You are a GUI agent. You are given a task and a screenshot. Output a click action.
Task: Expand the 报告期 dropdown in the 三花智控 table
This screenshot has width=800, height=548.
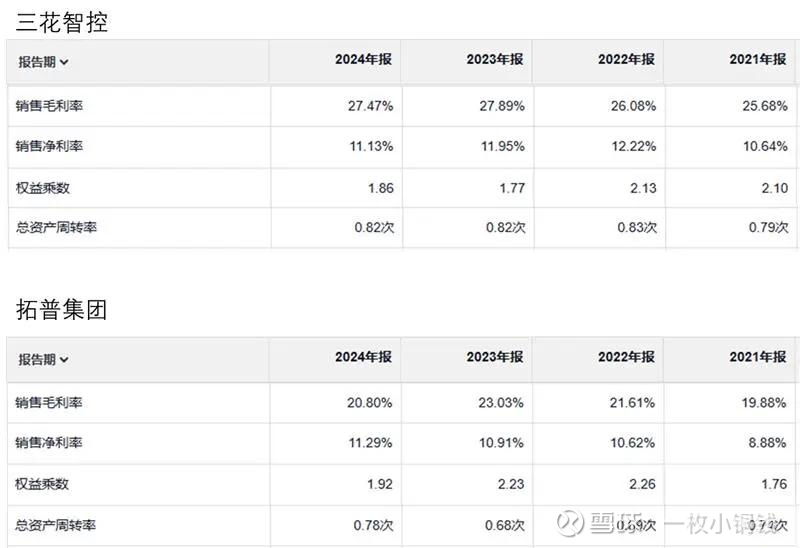44,61
